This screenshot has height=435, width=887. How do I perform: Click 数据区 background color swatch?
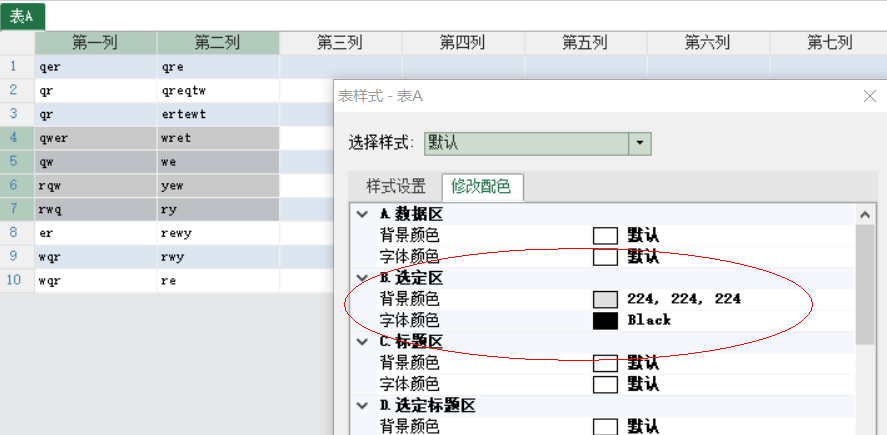(x=605, y=235)
